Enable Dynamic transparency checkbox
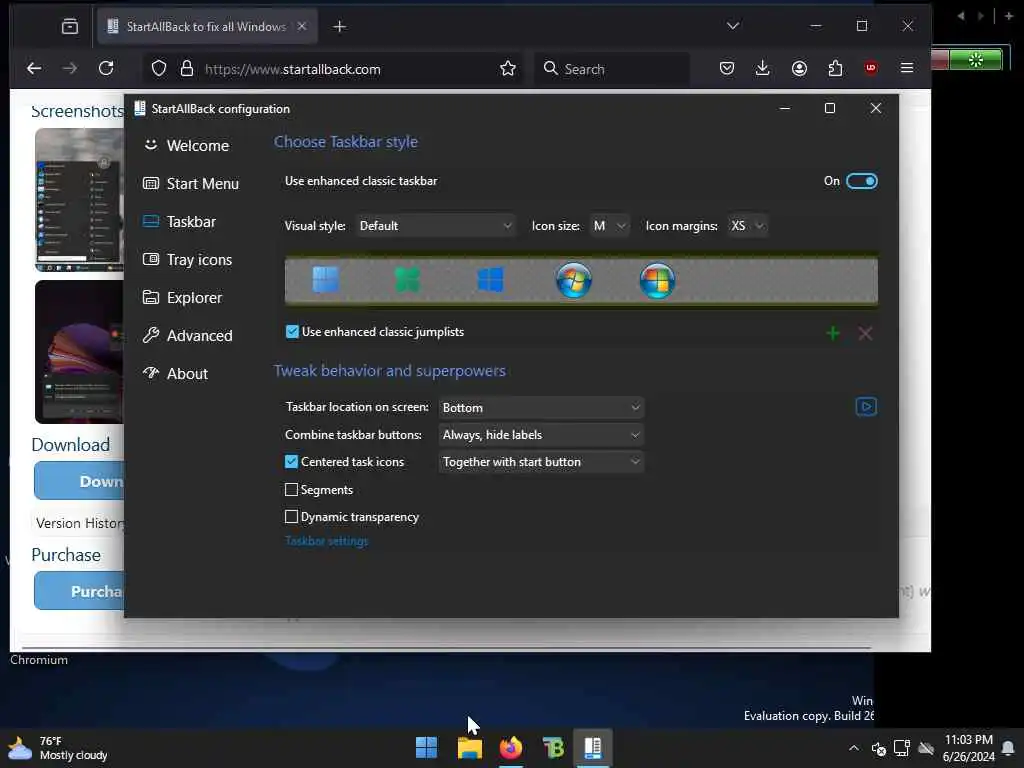1024x768 pixels. 291,517
